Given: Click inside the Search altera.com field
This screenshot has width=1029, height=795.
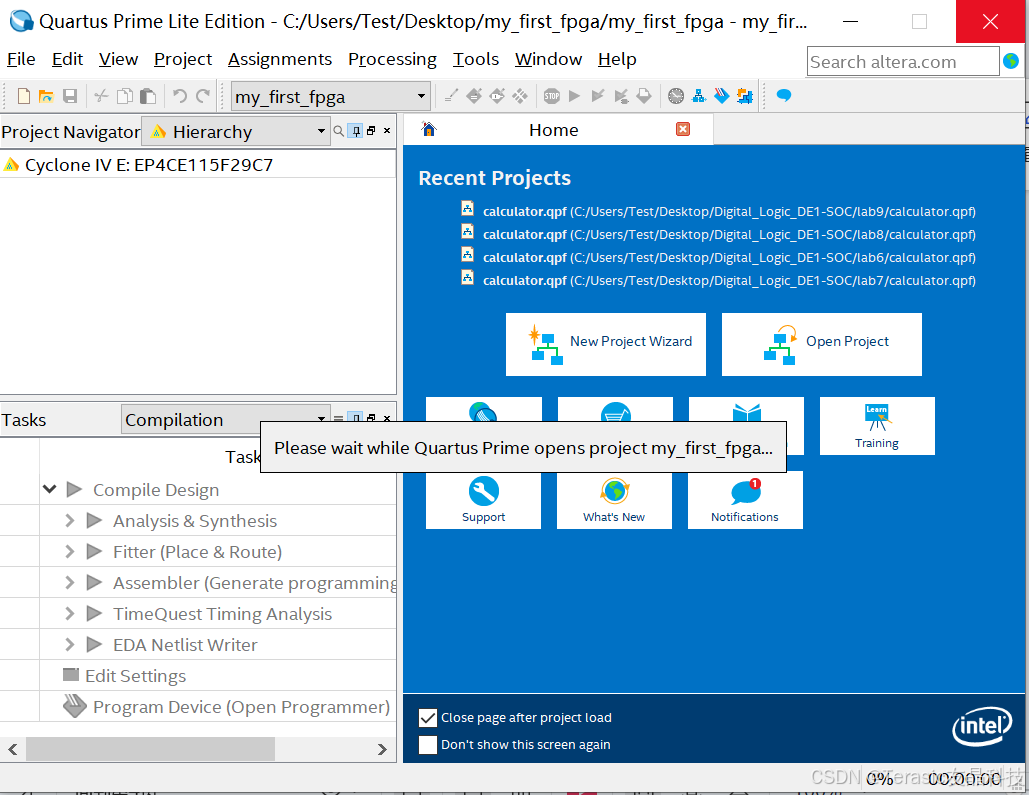Looking at the screenshot, I should [x=902, y=62].
